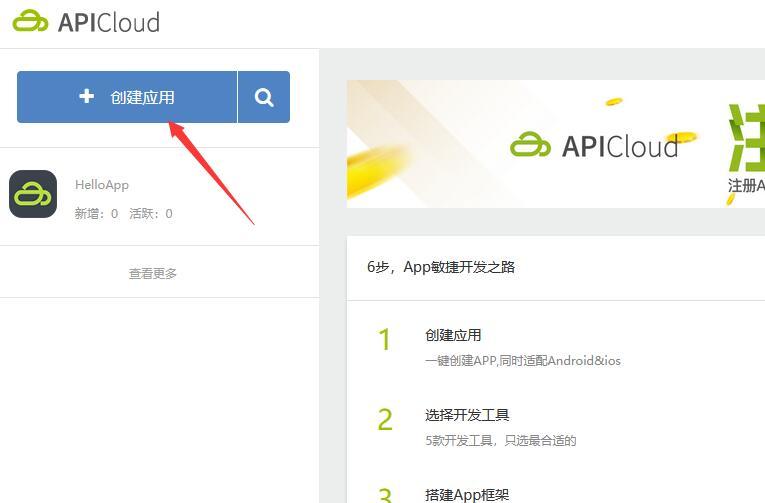Open app search with the magnifier icon

(264, 97)
